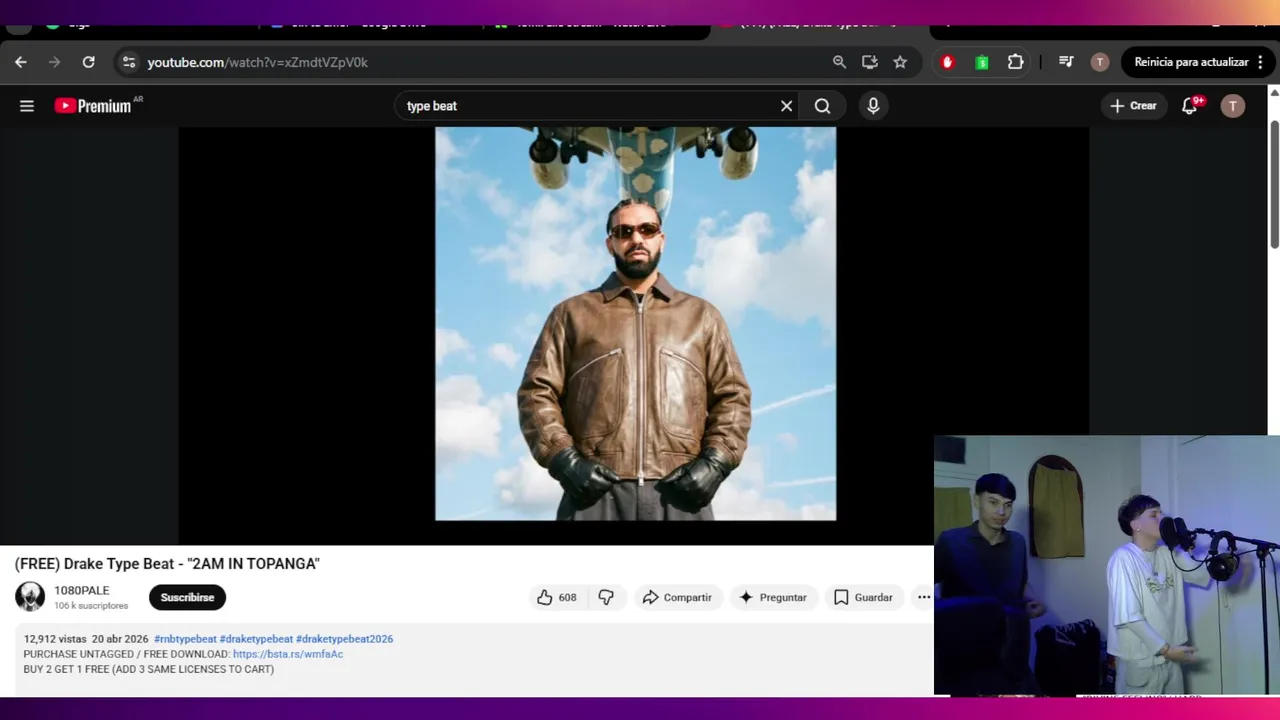This screenshot has height=720, width=1280.
Task: Open YouTube notifications bell
Action: pos(1189,106)
